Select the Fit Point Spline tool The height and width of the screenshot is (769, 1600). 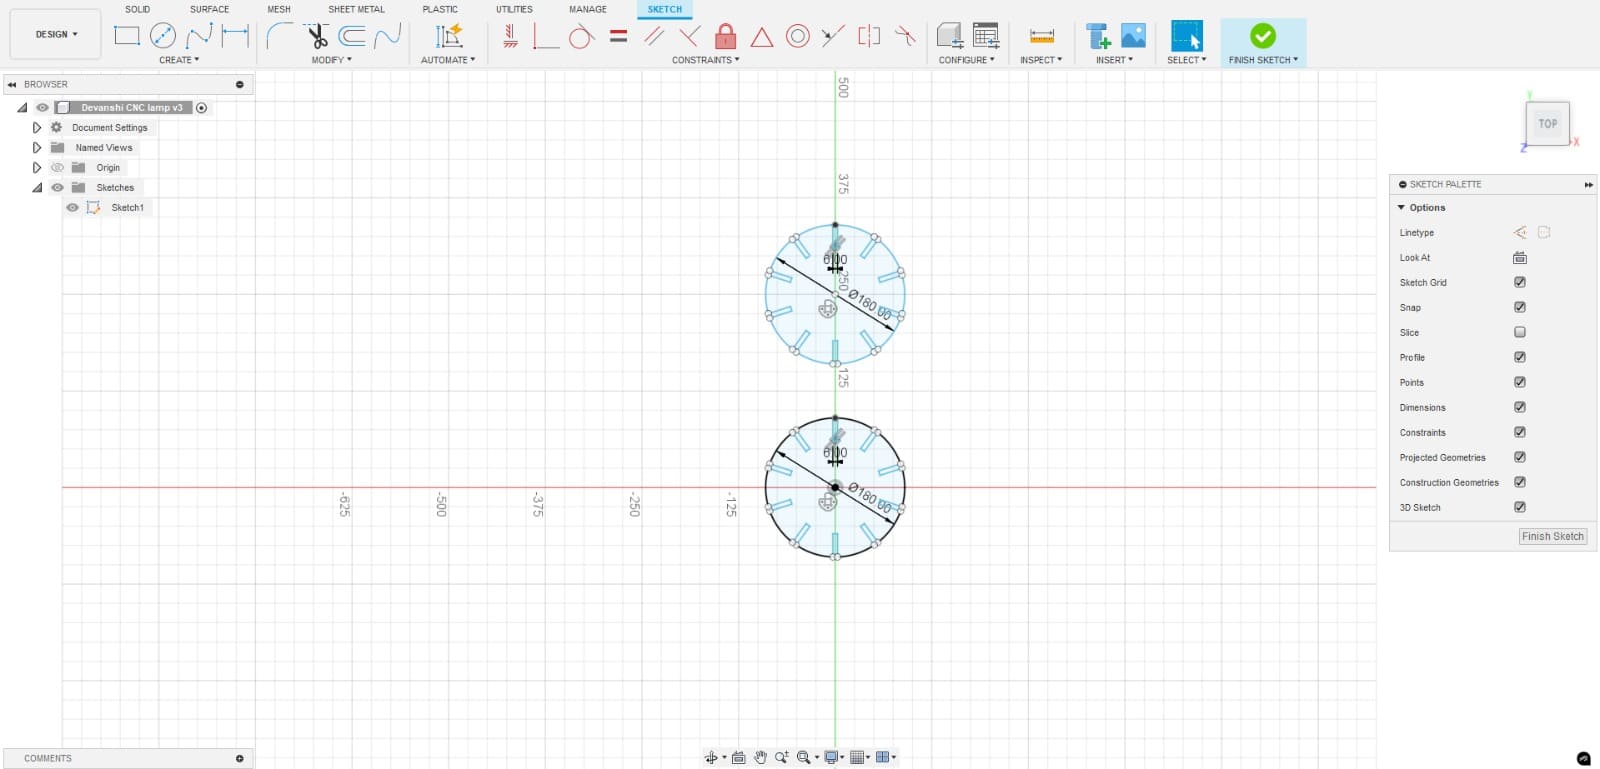[x=199, y=36]
